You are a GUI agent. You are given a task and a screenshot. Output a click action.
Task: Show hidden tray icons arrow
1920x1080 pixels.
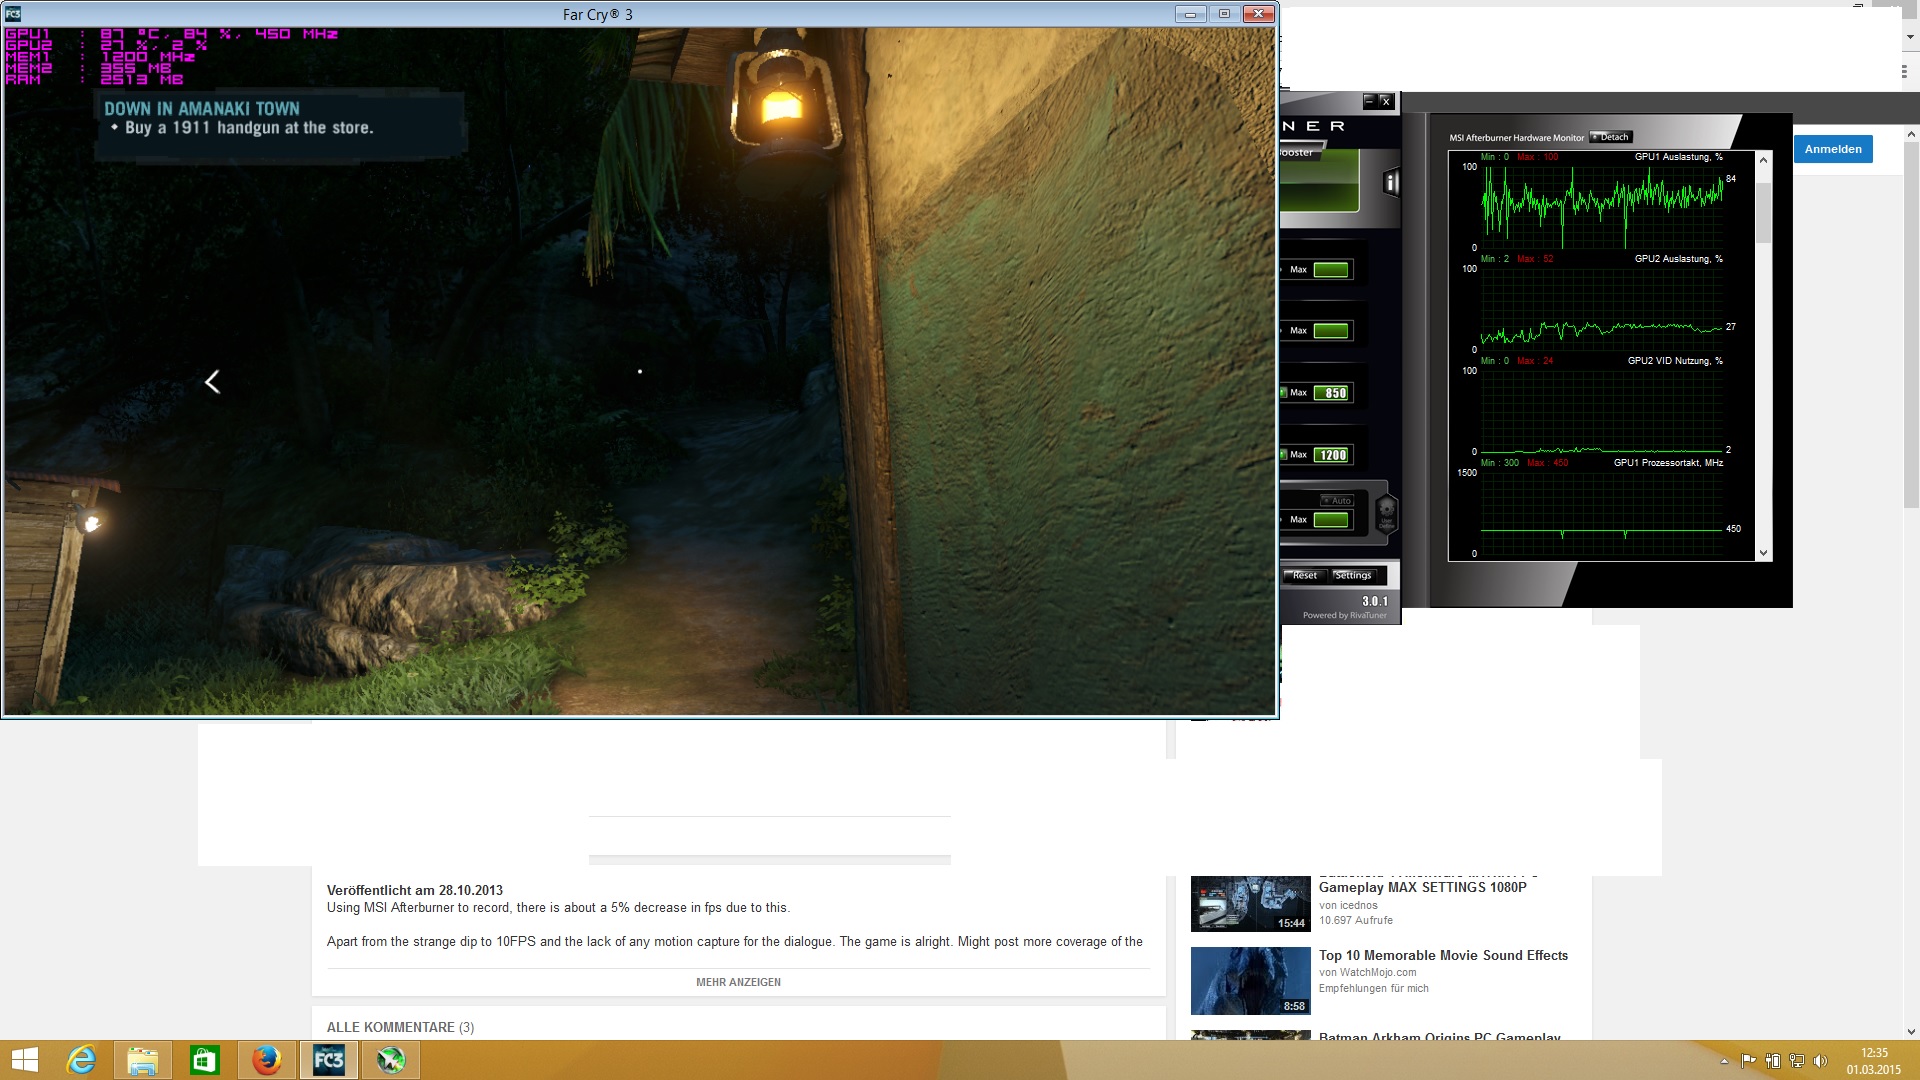(1724, 1061)
